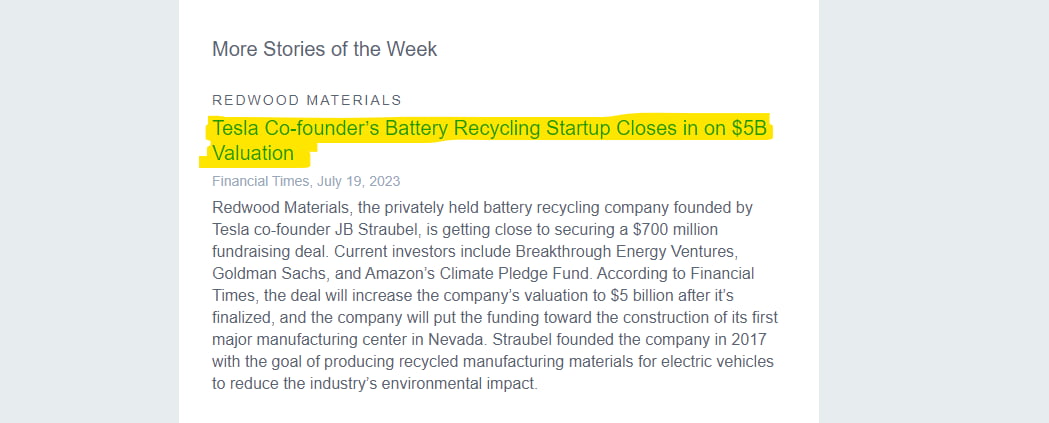Click the "$700 million" figure in the paragraph
1049x423 pixels.
click(x=675, y=230)
